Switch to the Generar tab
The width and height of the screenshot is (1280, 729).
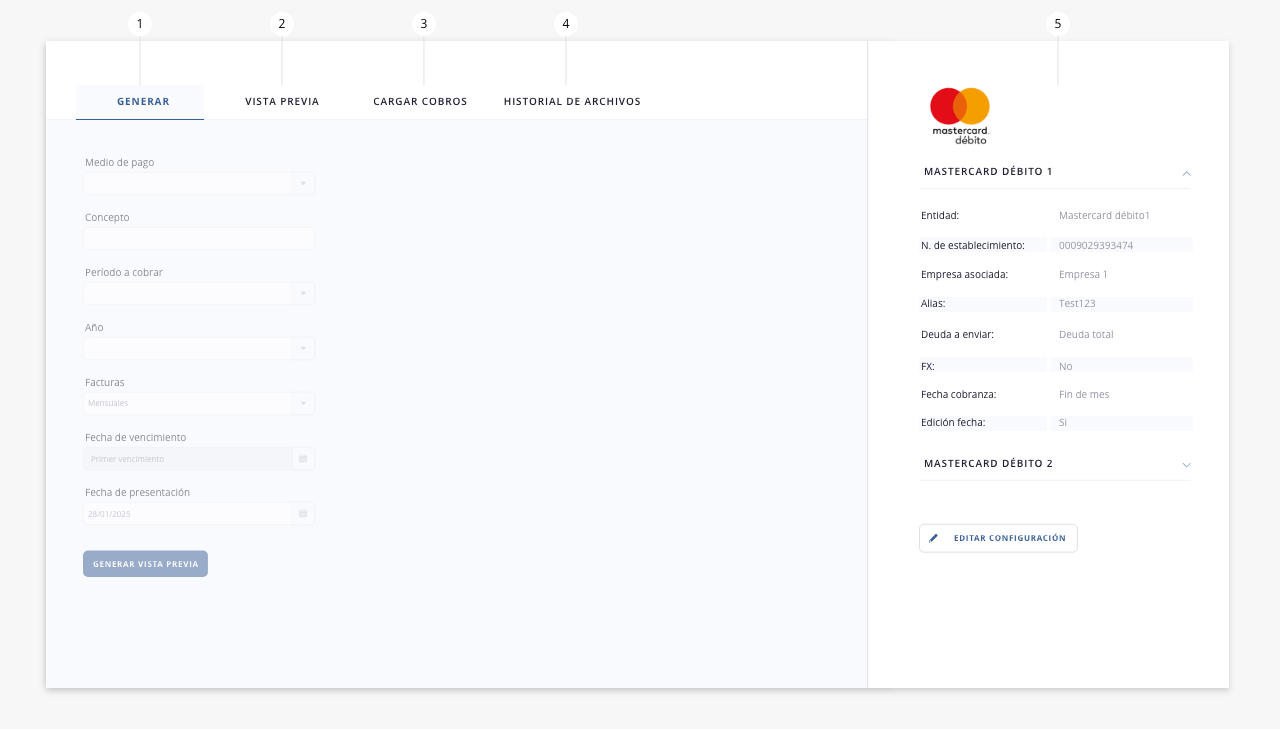140,102
